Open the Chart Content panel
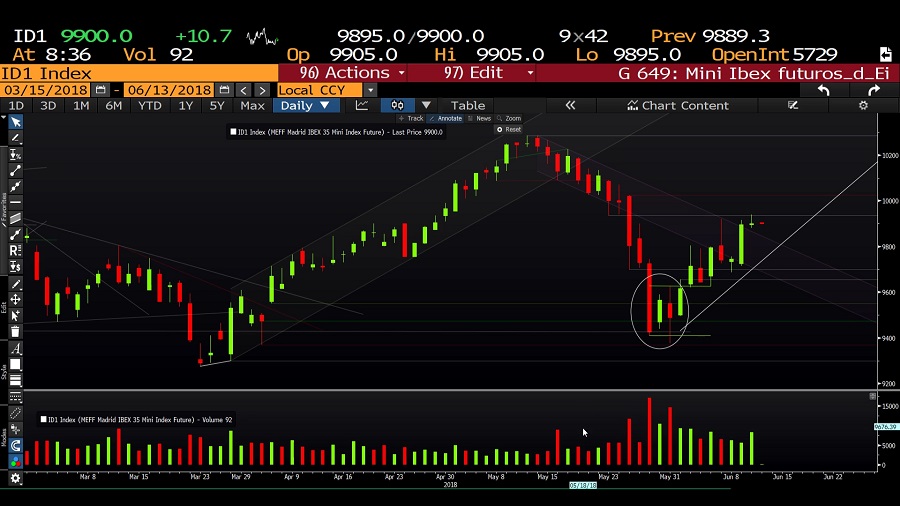 point(677,106)
